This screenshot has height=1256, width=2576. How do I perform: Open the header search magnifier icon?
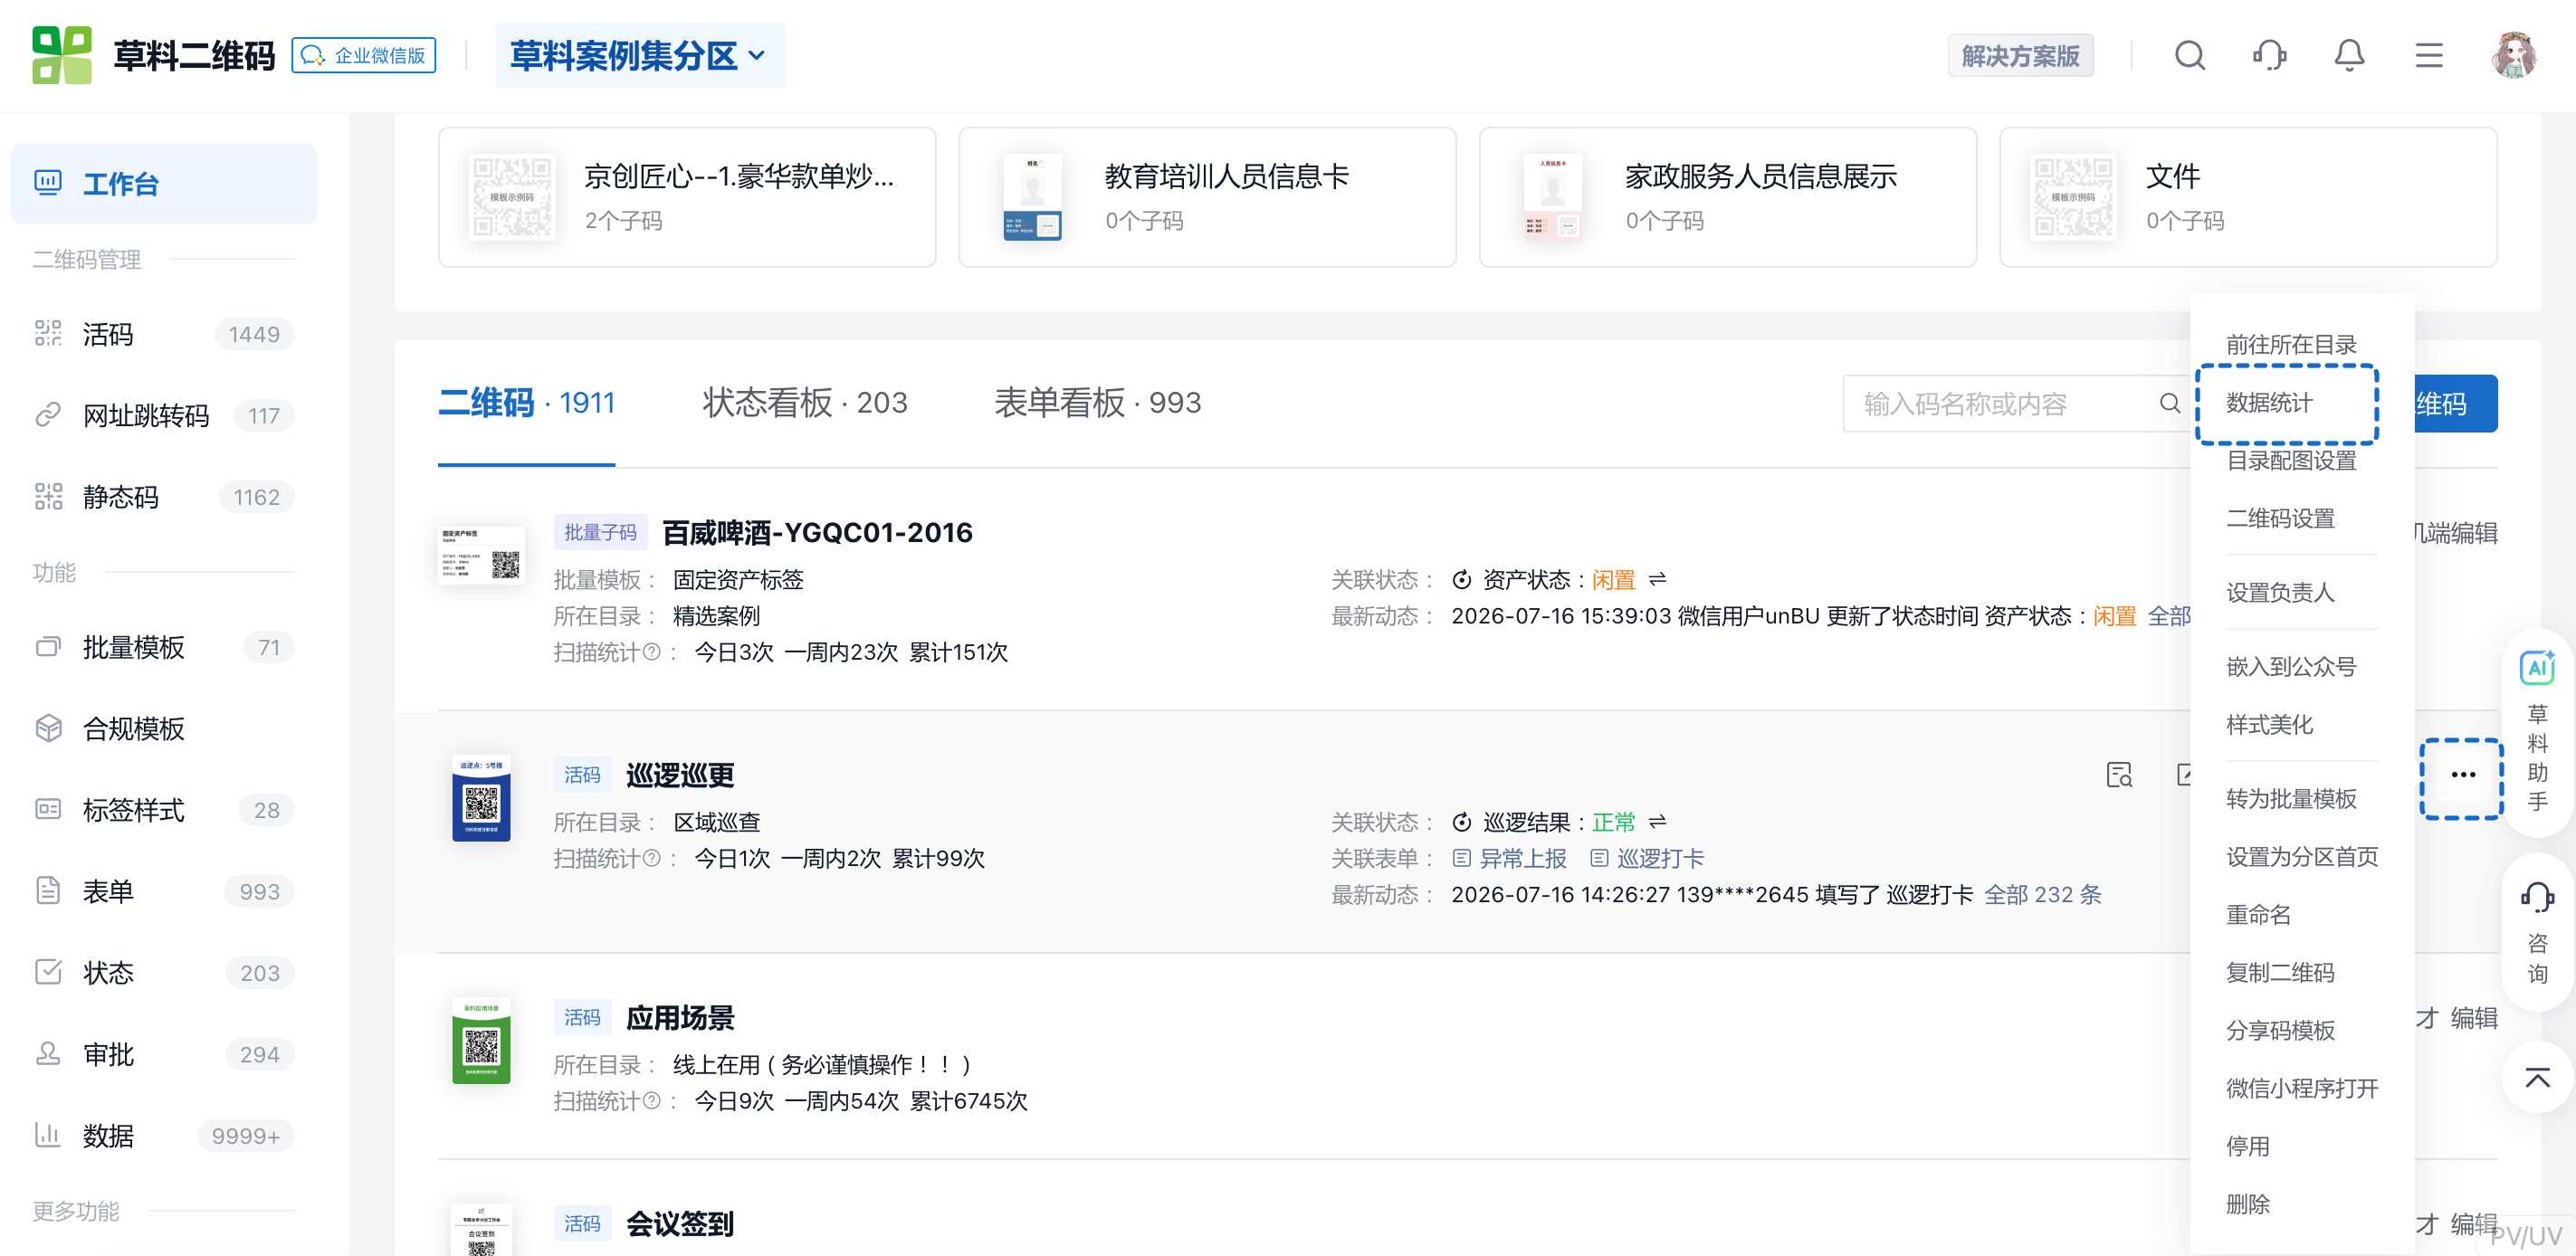[x=2190, y=55]
